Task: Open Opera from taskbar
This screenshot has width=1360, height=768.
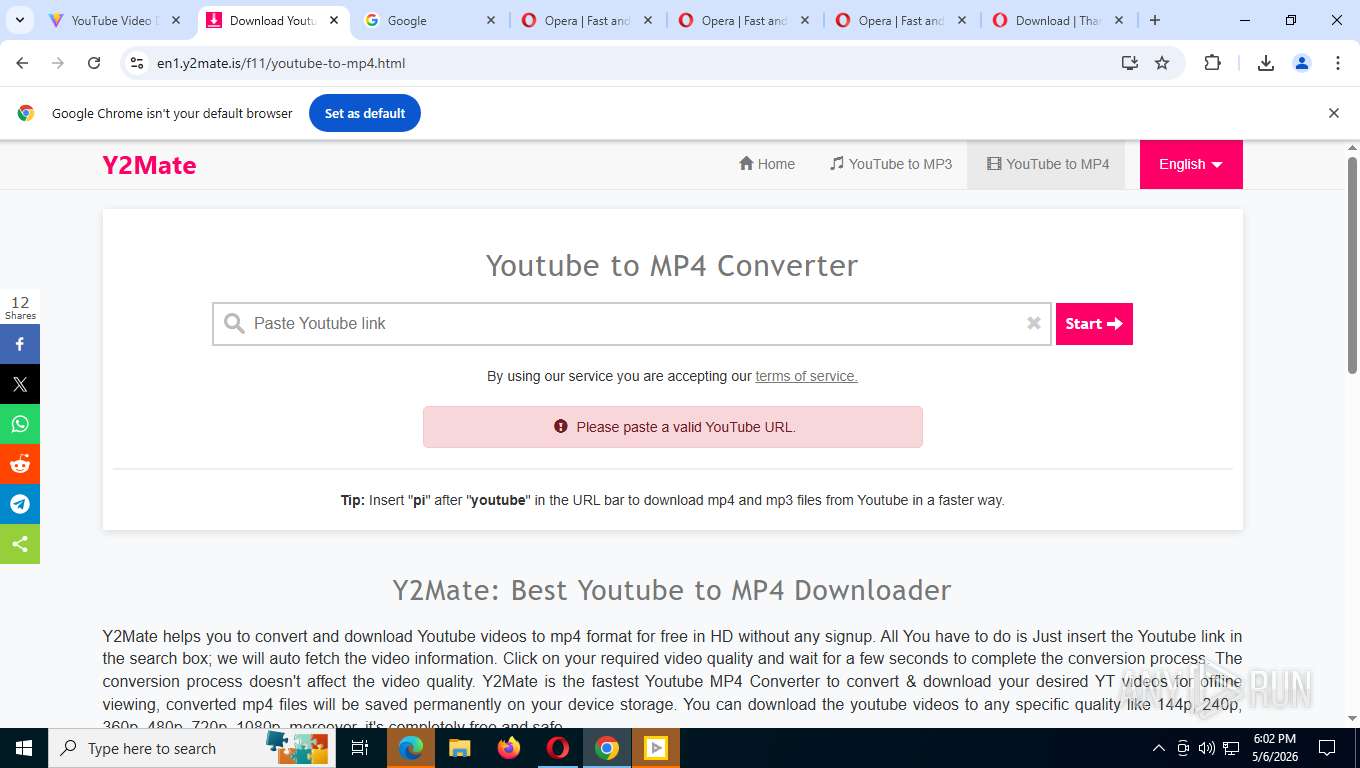Action: pos(558,748)
